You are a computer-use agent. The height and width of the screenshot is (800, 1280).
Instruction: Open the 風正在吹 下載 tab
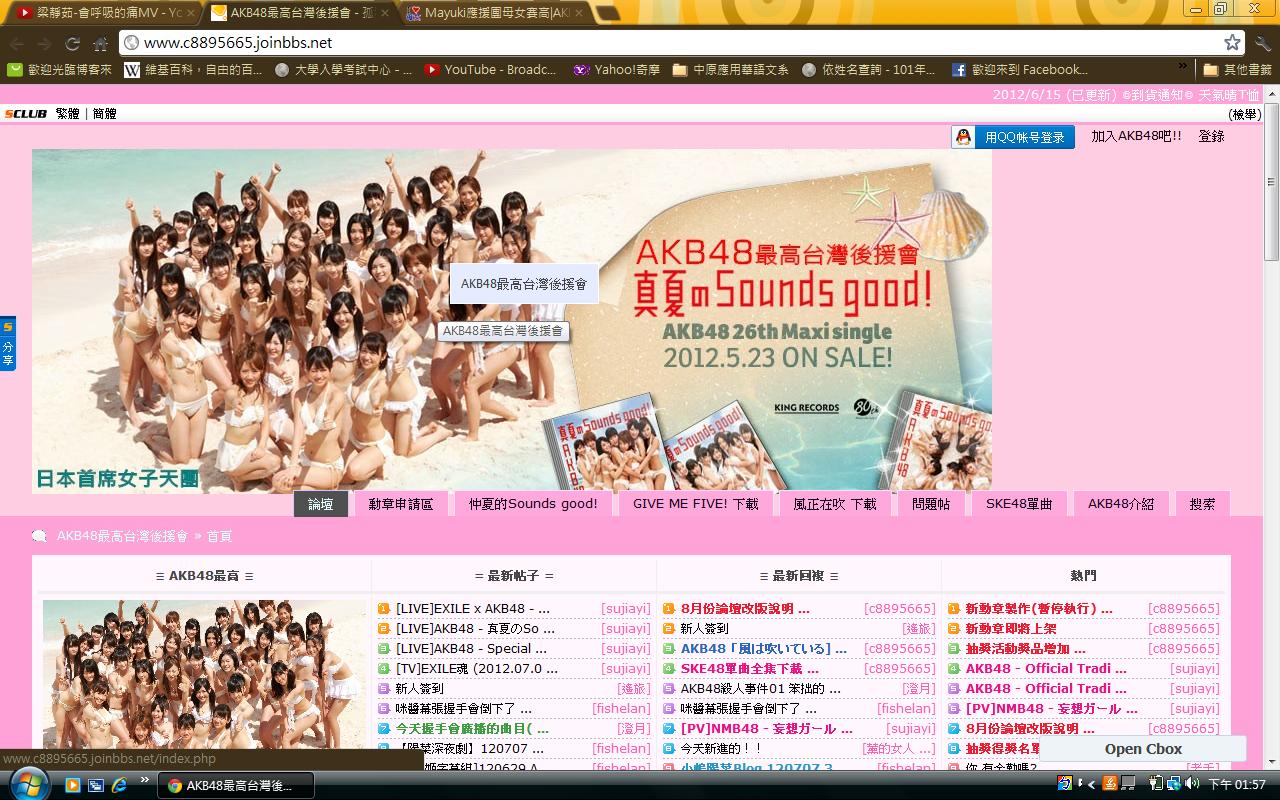[x=835, y=504]
